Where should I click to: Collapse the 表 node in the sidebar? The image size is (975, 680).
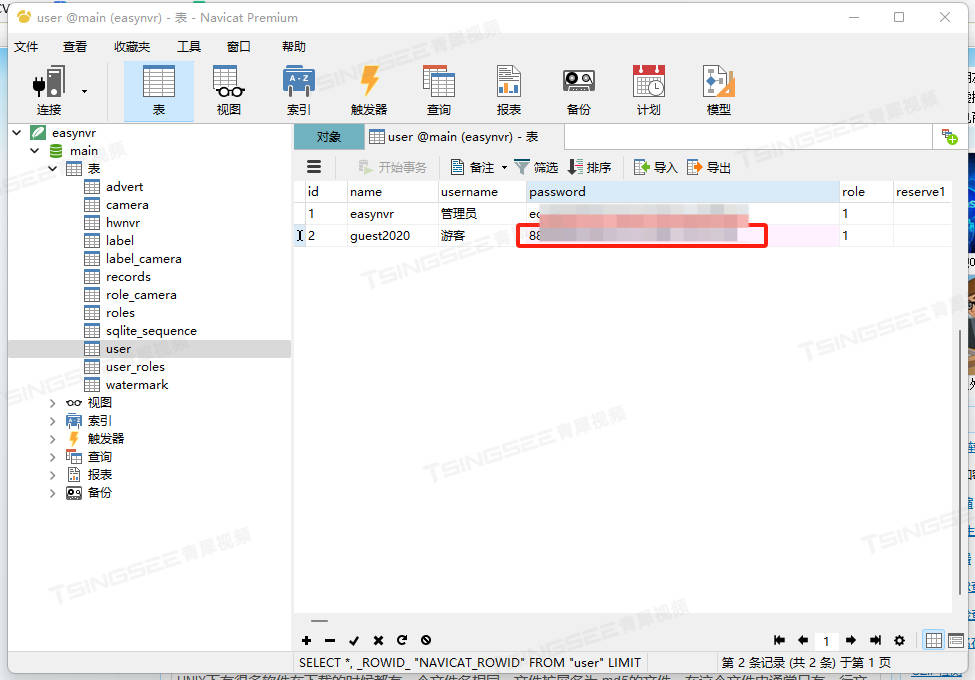[x=52, y=168]
